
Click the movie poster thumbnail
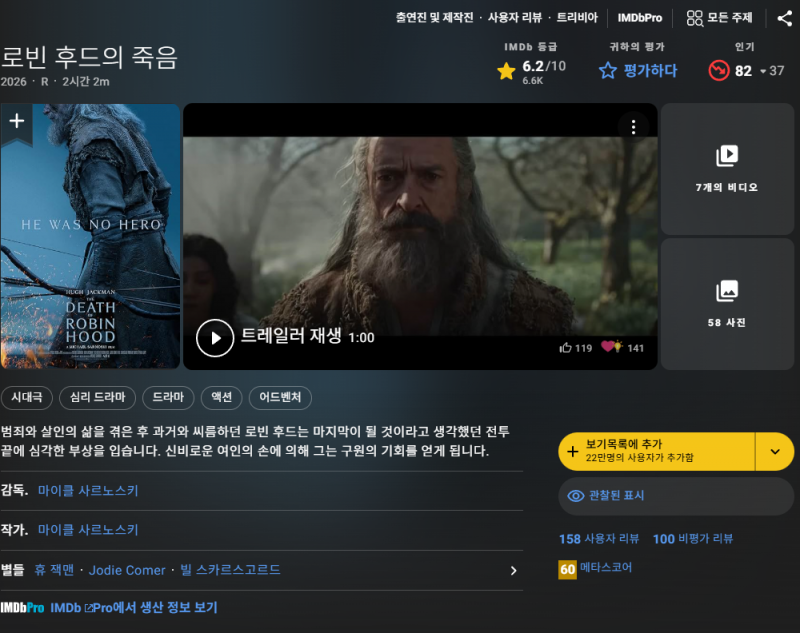click(x=90, y=236)
